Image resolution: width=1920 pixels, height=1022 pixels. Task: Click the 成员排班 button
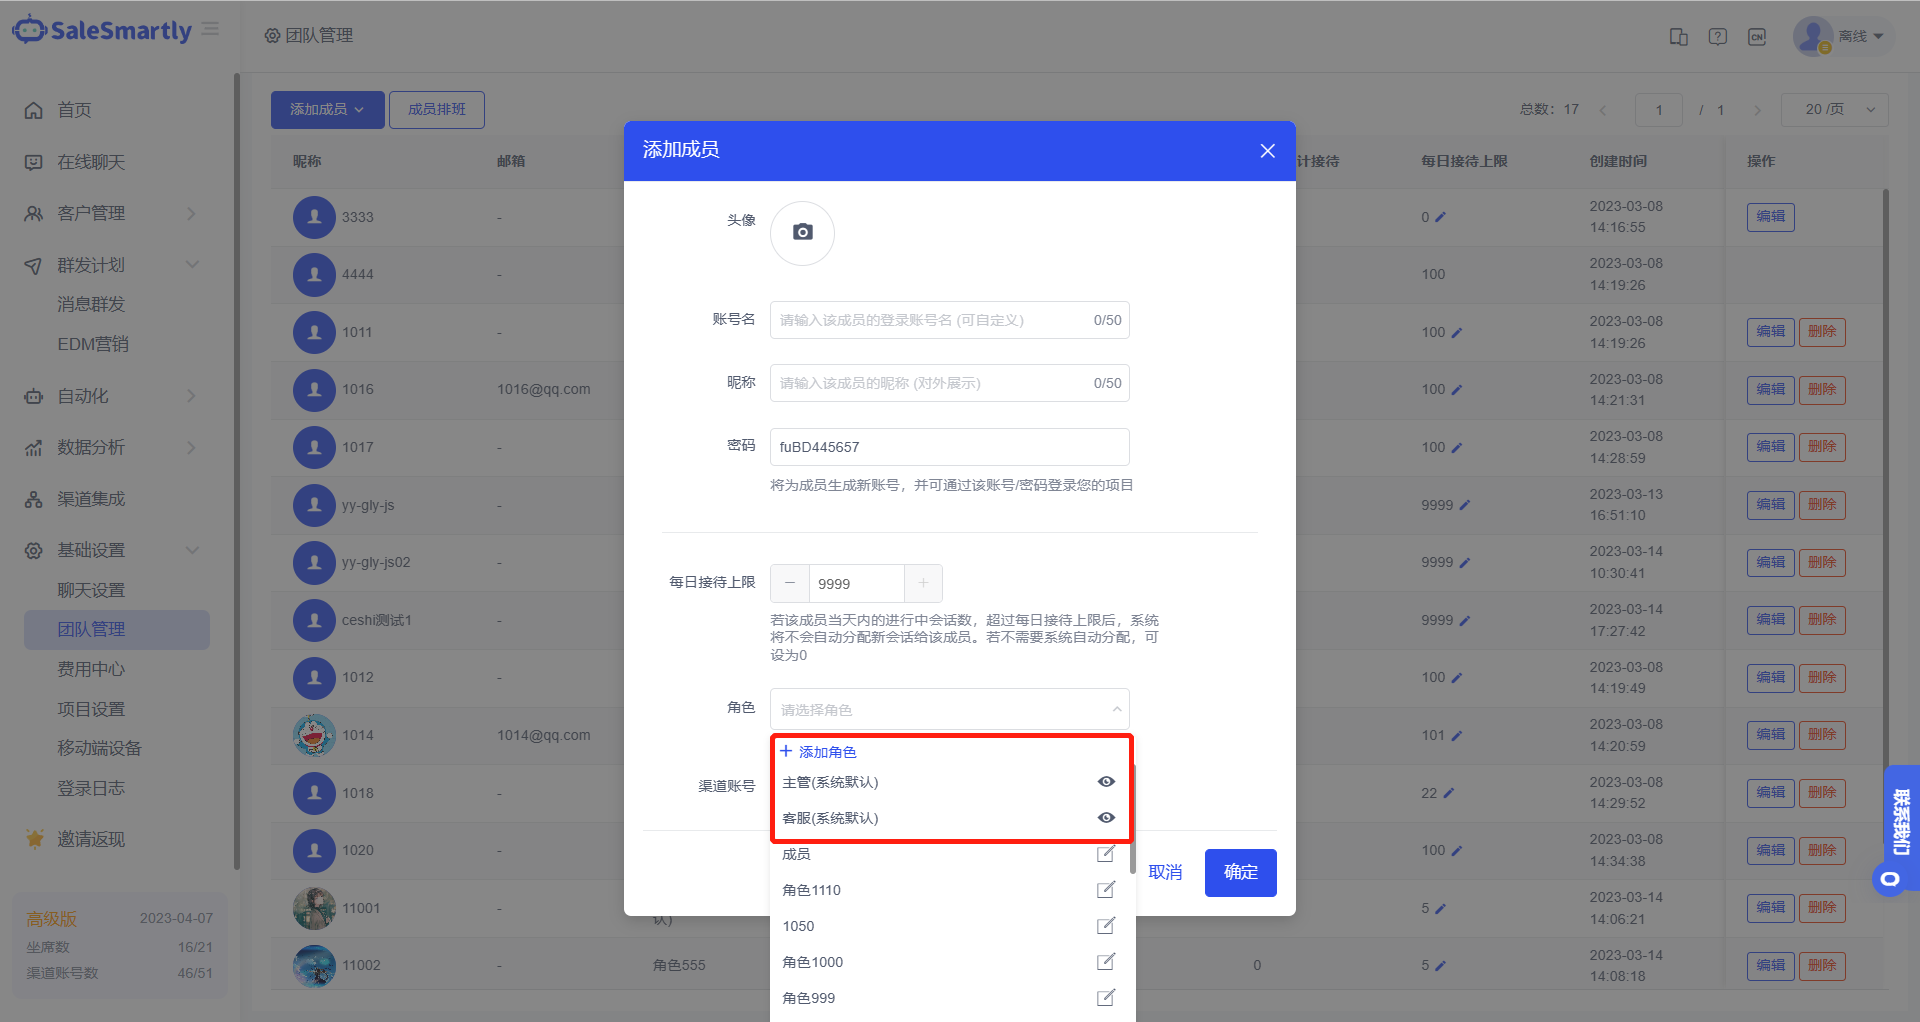click(437, 110)
